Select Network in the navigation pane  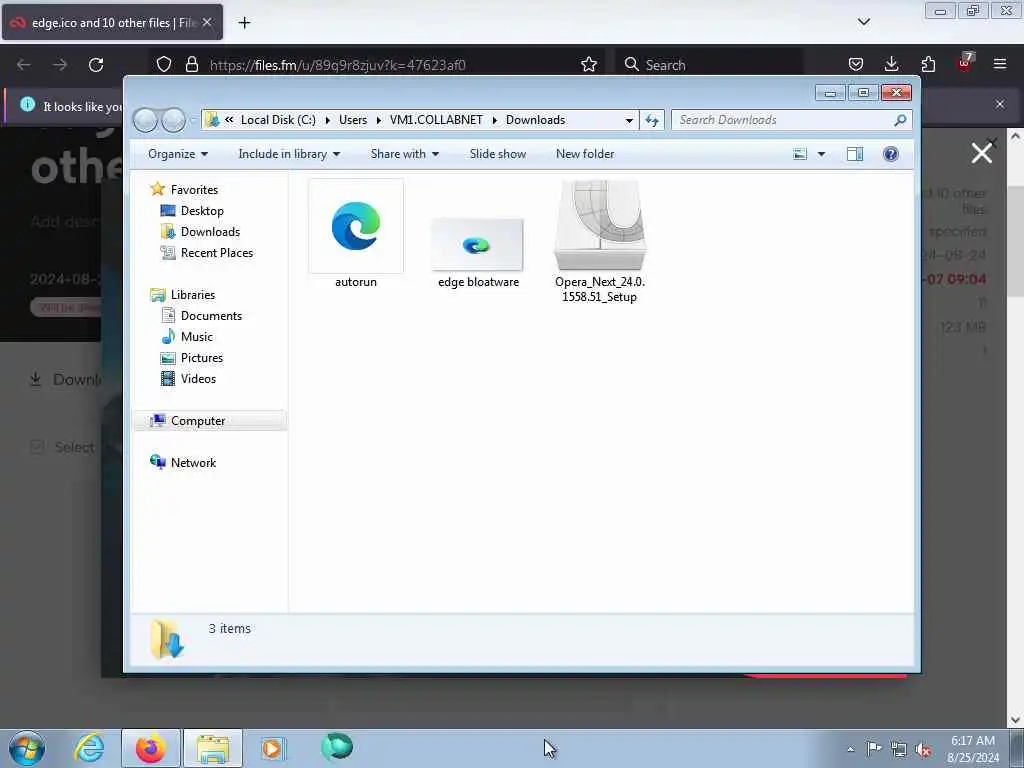pyautogui.click(x=193, y=462)
